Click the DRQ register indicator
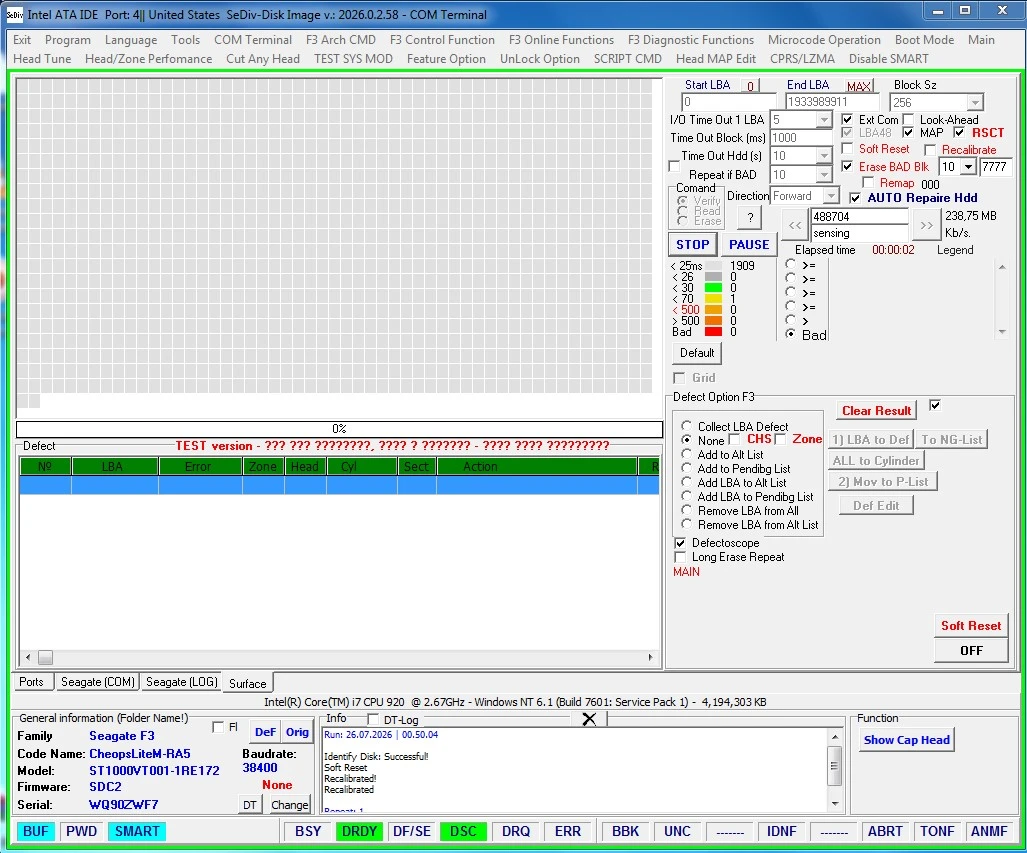This screenshot has height=853, width=1027. pyautogui.click(x=515, y=831)
